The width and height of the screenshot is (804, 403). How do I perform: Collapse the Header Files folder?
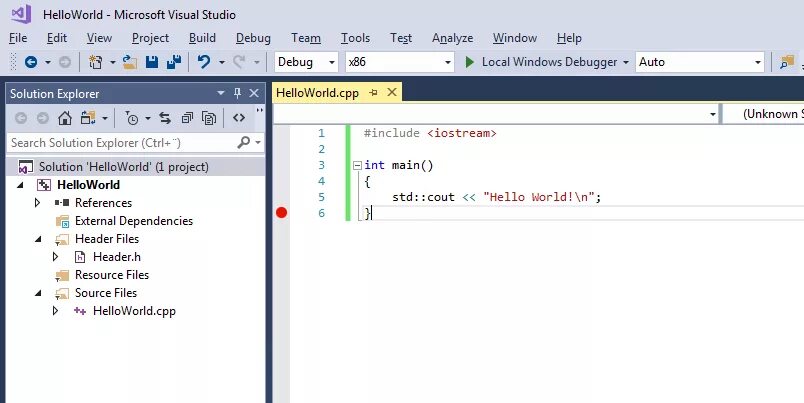38,239
